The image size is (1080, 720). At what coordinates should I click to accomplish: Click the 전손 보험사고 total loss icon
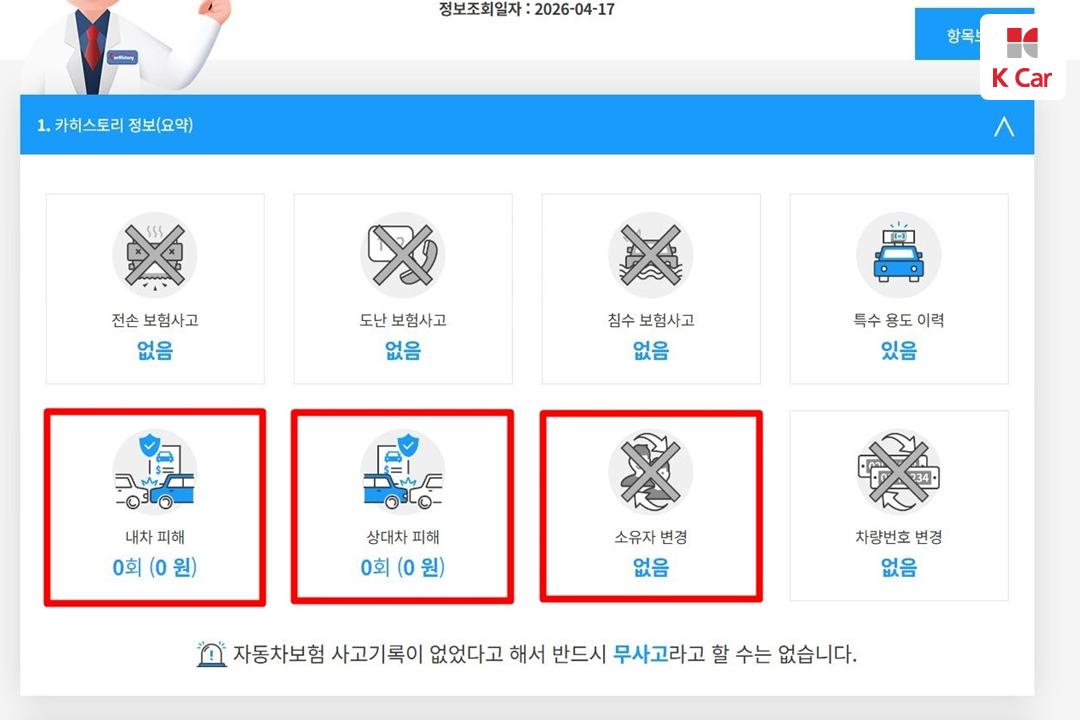[155, 255]
